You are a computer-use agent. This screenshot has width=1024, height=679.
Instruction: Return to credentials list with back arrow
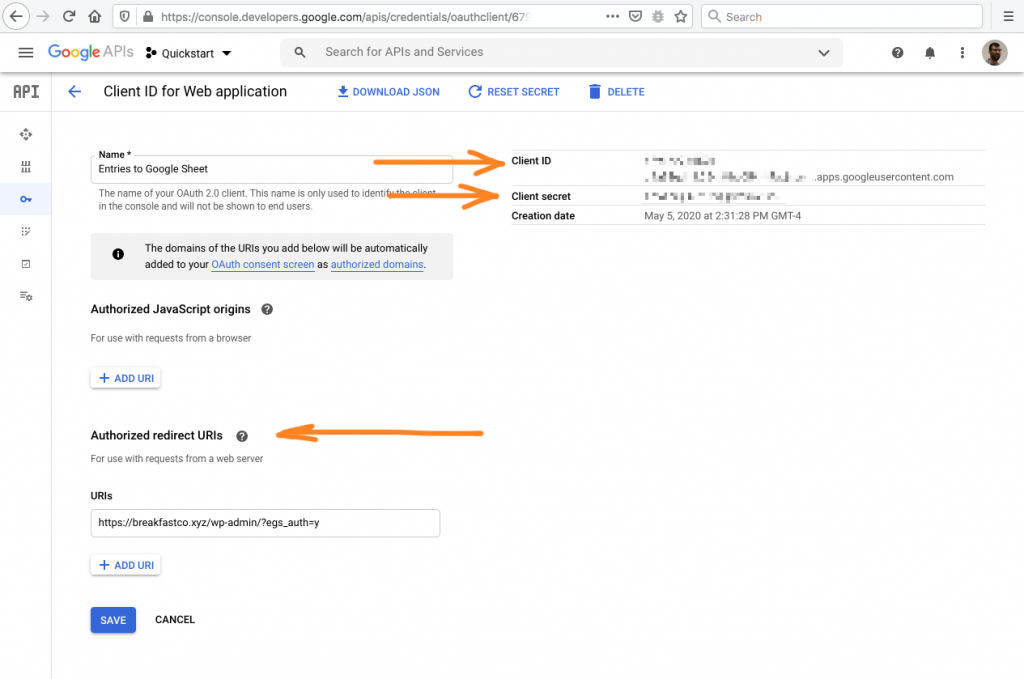click(x=74, y=91)
